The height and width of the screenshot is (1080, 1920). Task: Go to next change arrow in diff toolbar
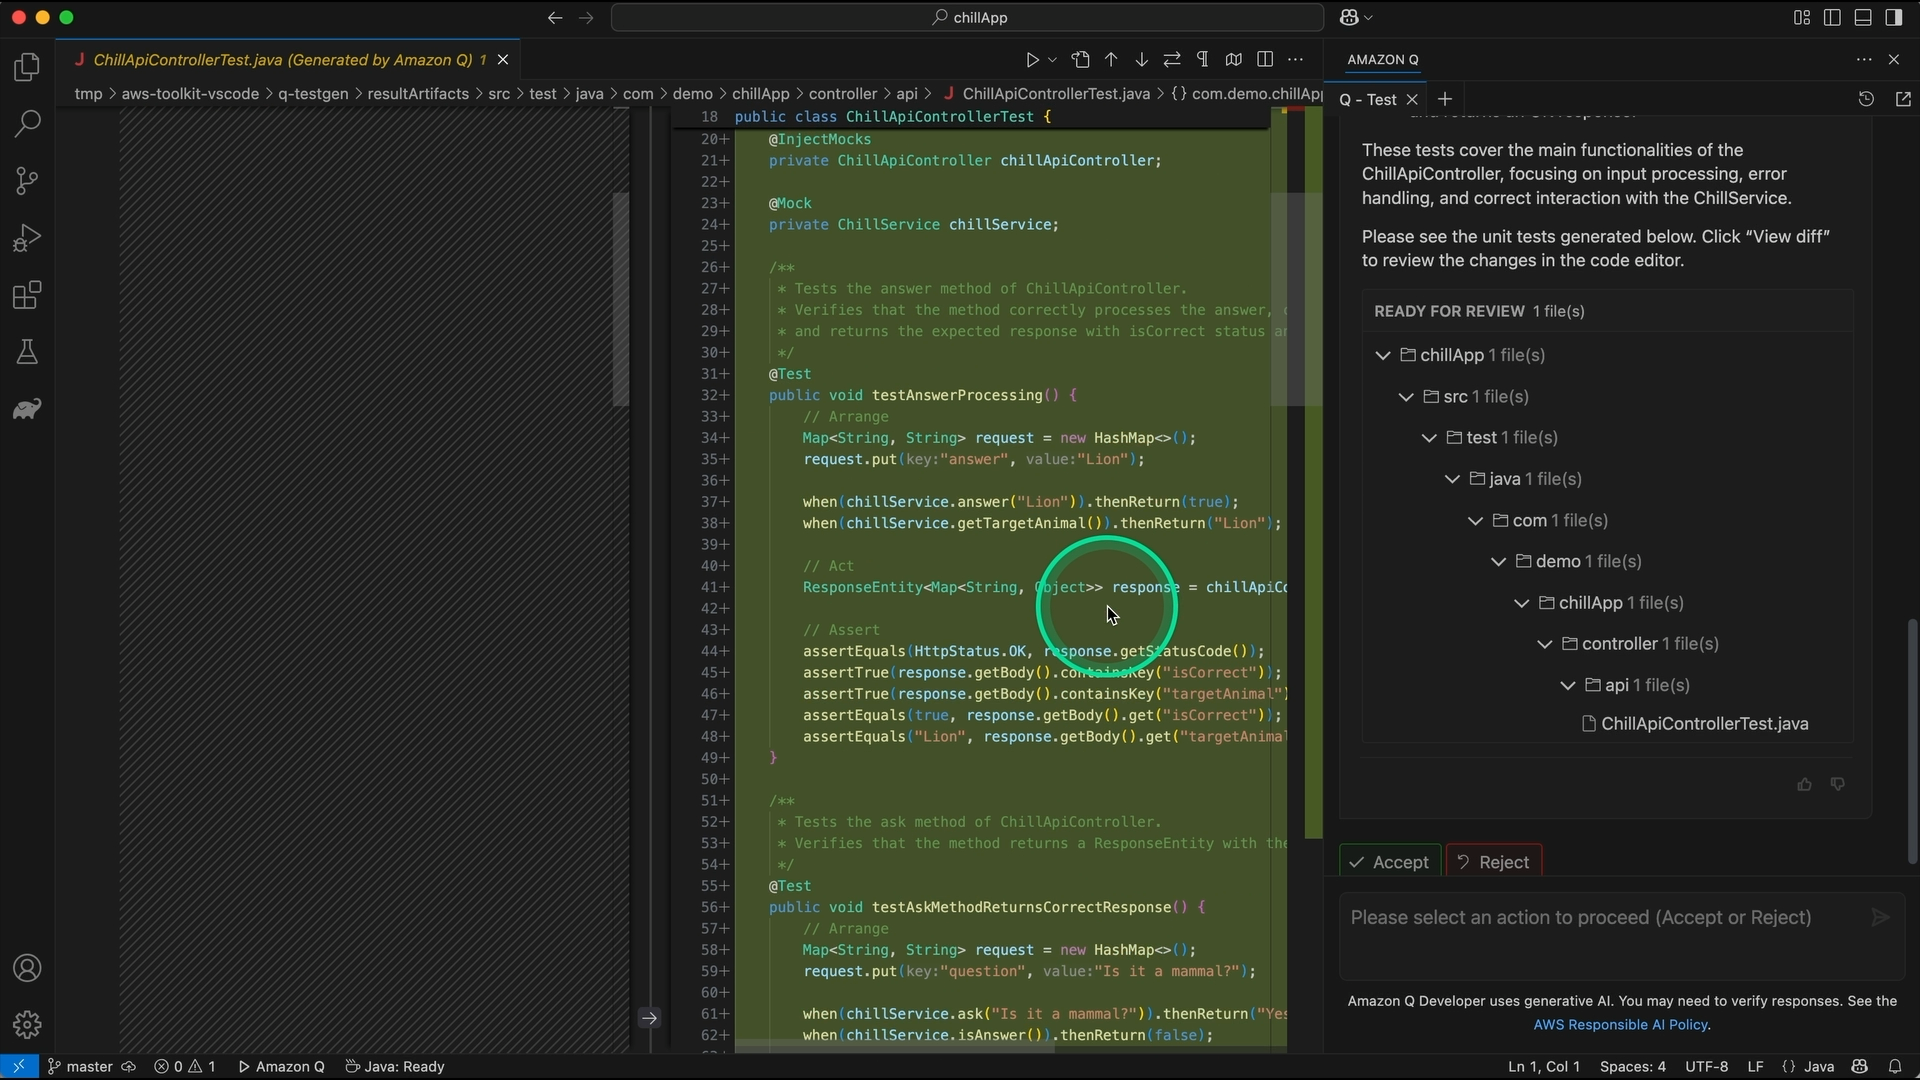click(1141, 60)
